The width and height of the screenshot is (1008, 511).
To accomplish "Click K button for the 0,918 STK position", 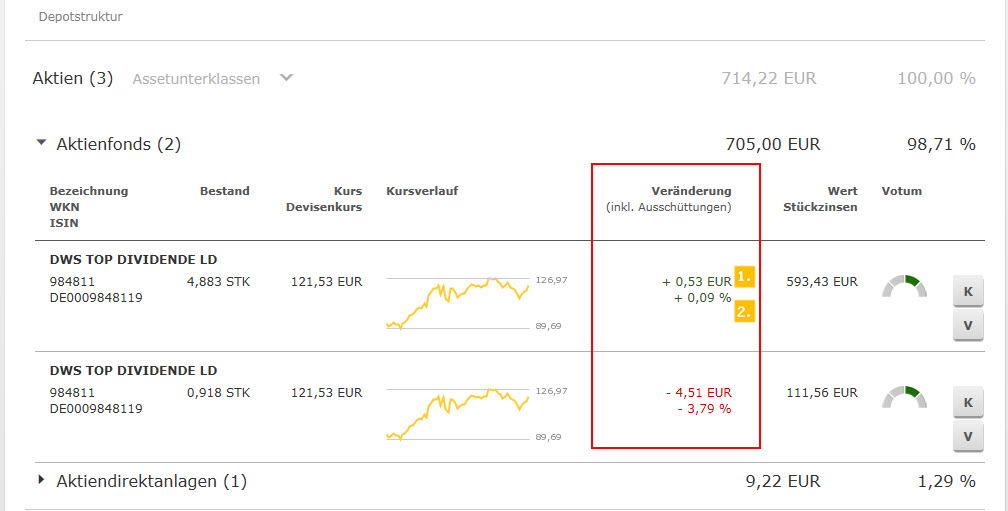I will click(967, 402).
